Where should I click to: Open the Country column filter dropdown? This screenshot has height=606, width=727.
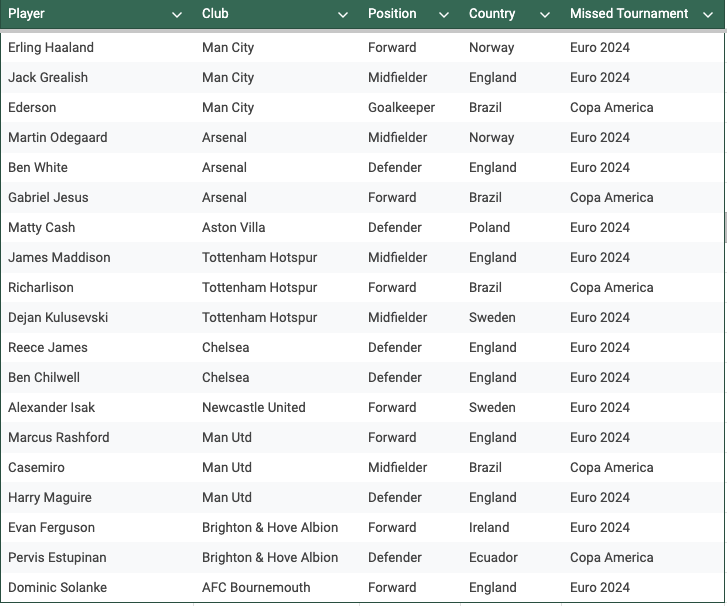(x=545, y=15)
